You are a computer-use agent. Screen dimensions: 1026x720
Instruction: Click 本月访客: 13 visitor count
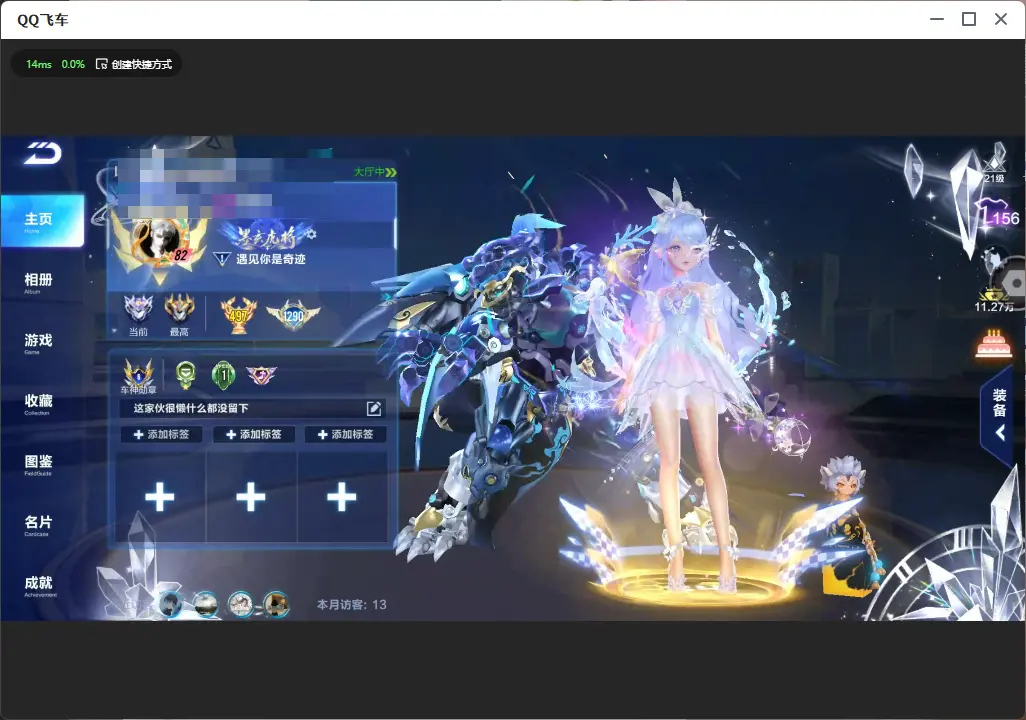point(351,605)
